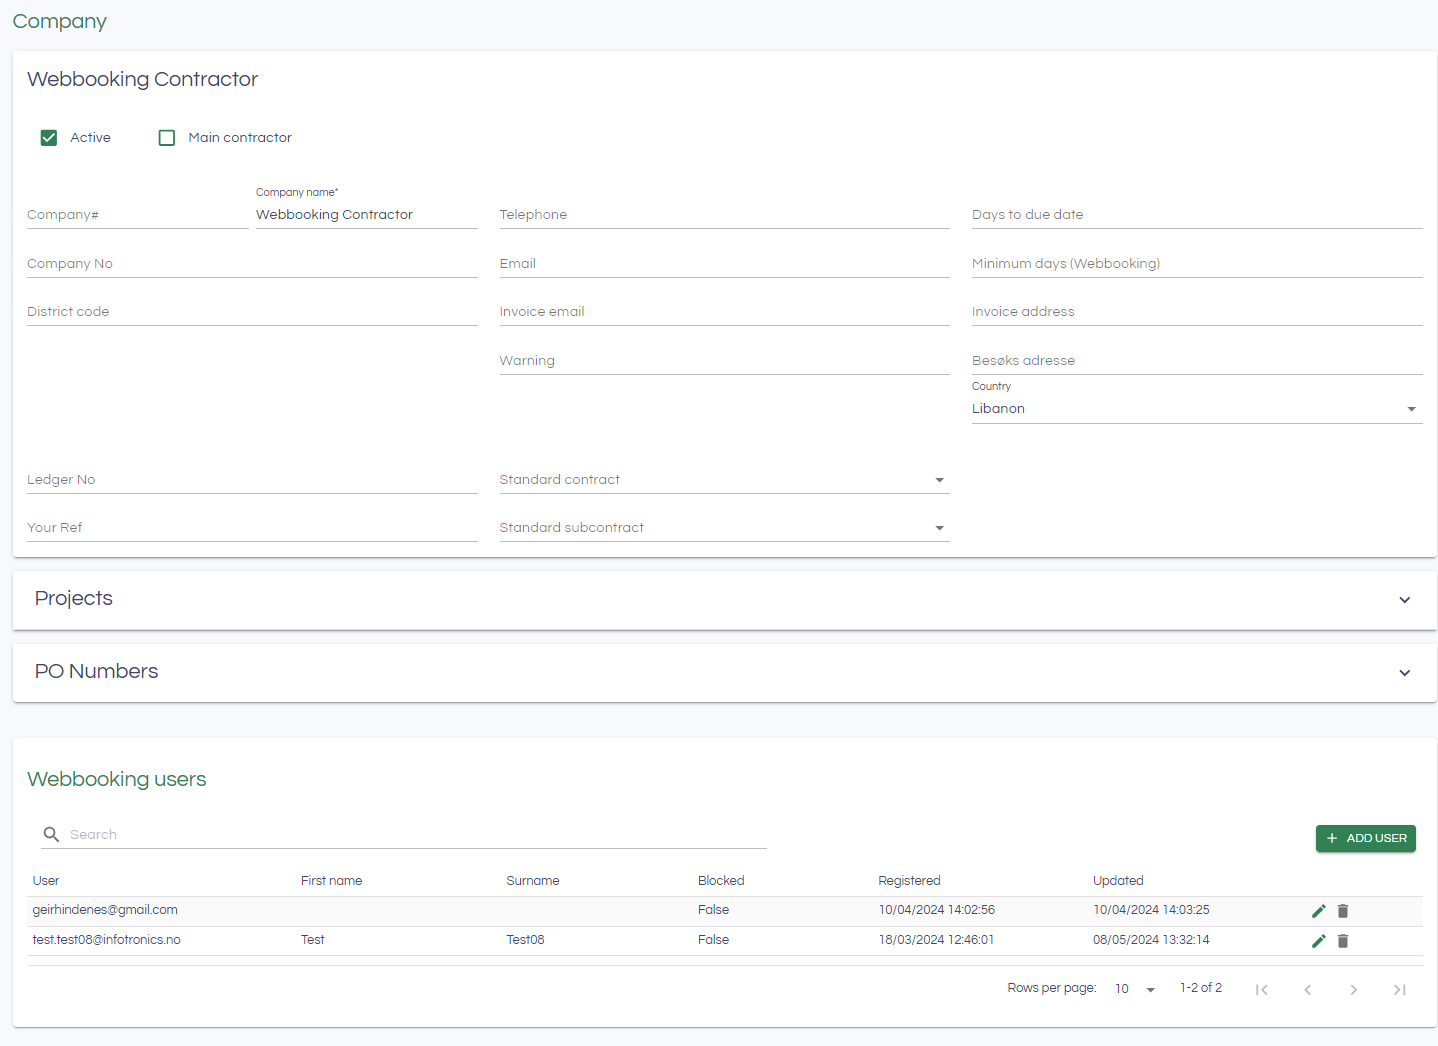The width and height of the screenshot is (1438, 1046).
Task: Sort the table by Registered column header
Action: click(x=909, y=881)
